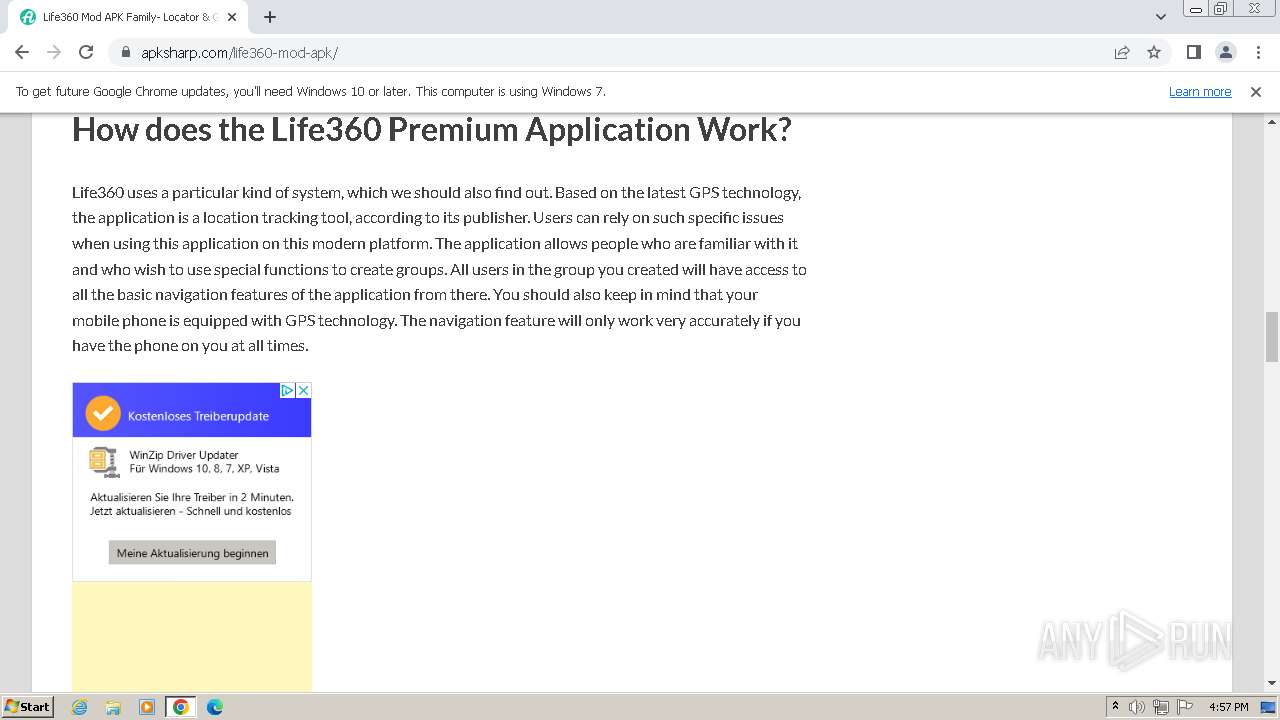Click Meine Aktualisierung beginnen button

(192, 552)
